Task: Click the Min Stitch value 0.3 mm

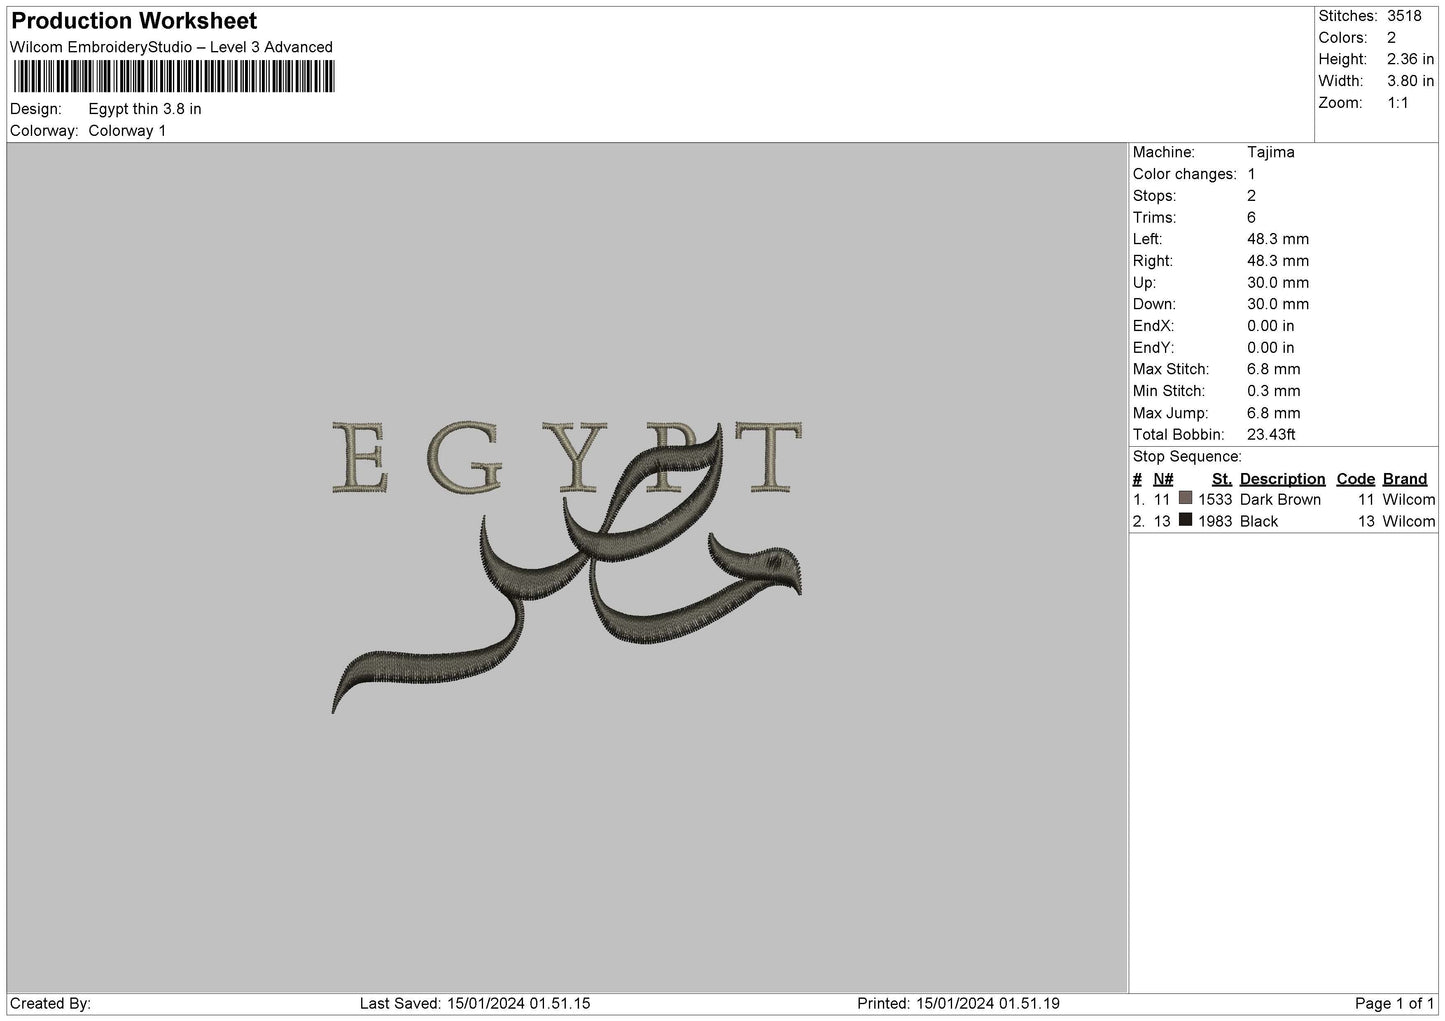Action: (1274, 391)
